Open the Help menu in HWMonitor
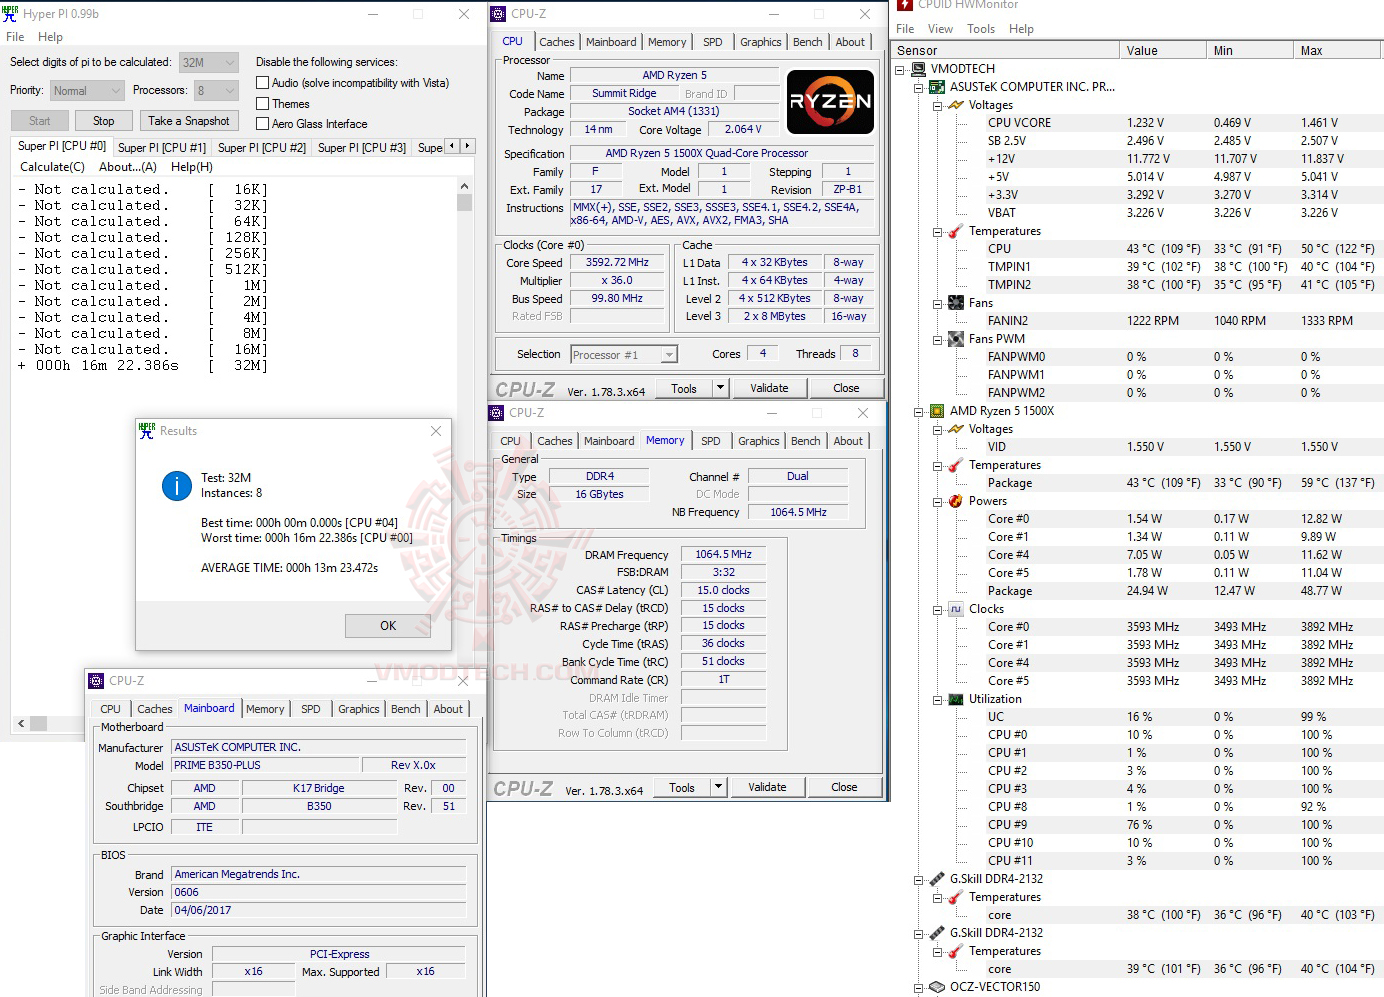The image size is (1384, 997). (x=1021, y=29)
